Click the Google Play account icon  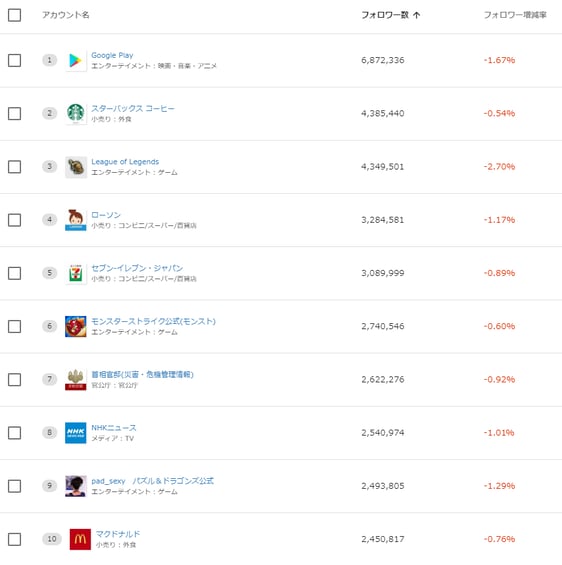76,61
